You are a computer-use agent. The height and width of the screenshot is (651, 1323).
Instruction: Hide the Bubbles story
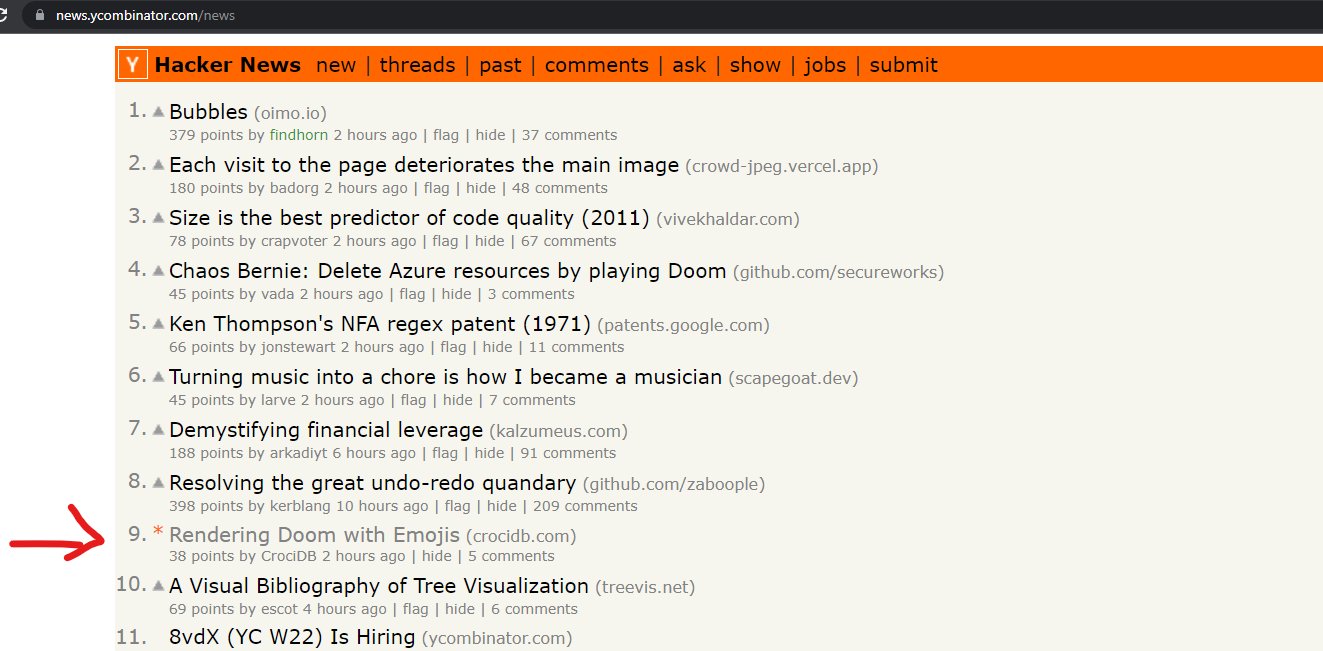pos(490,134)
